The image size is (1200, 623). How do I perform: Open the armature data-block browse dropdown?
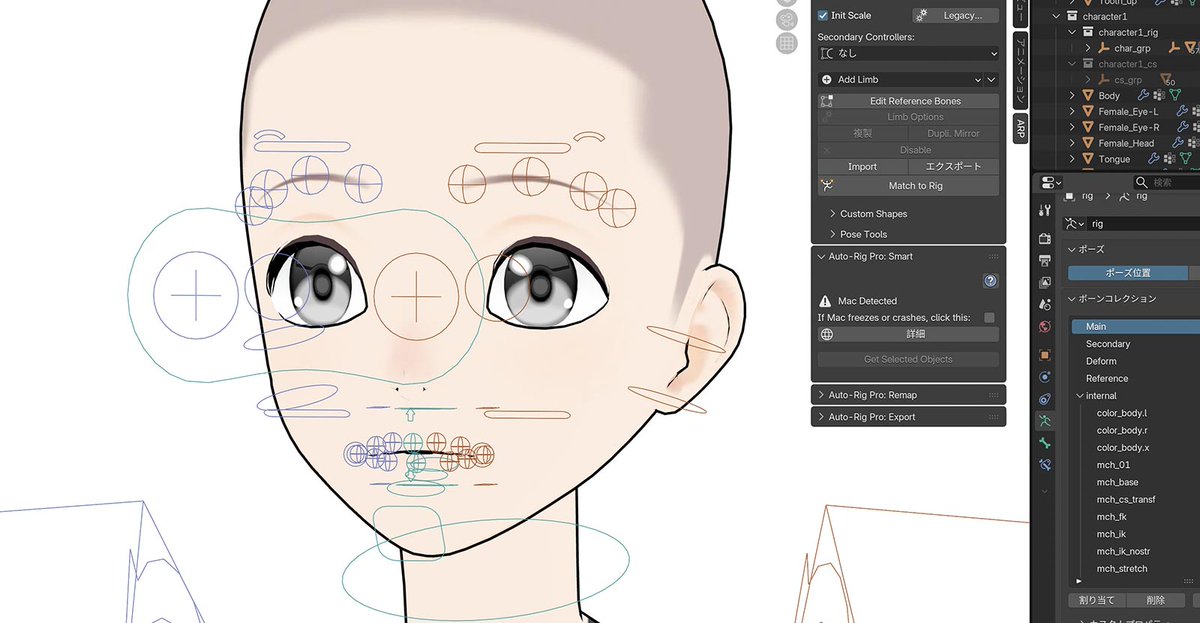(1075, 223)
